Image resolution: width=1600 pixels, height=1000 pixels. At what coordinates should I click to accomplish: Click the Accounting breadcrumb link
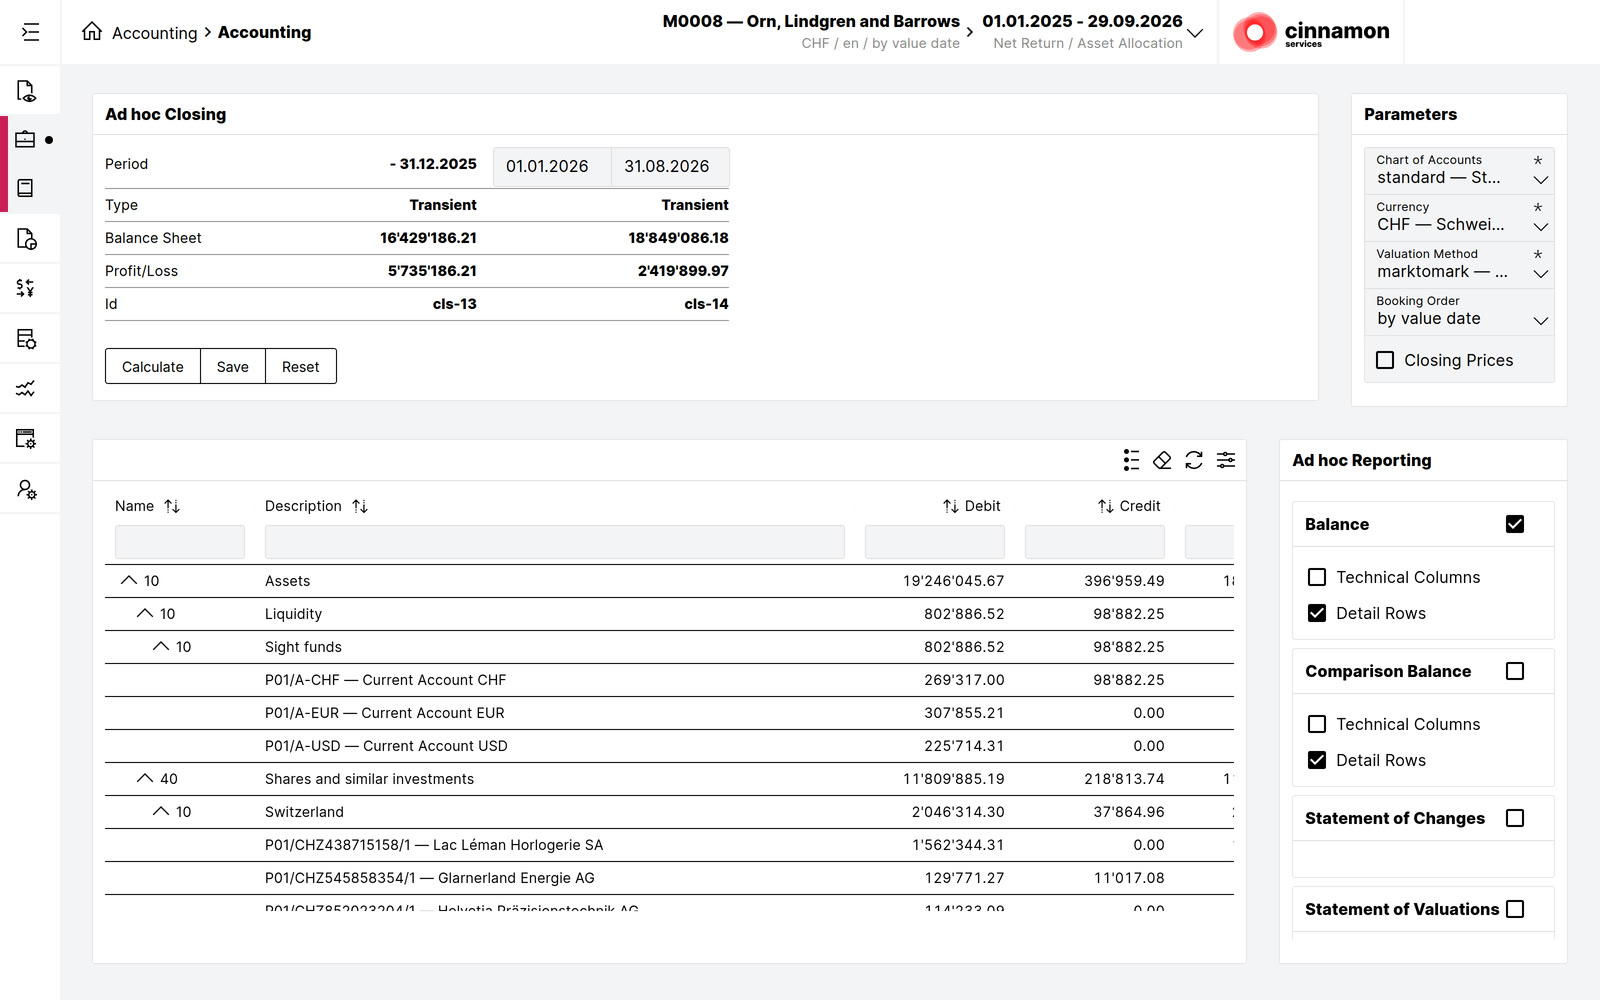[x=154, y=33]
